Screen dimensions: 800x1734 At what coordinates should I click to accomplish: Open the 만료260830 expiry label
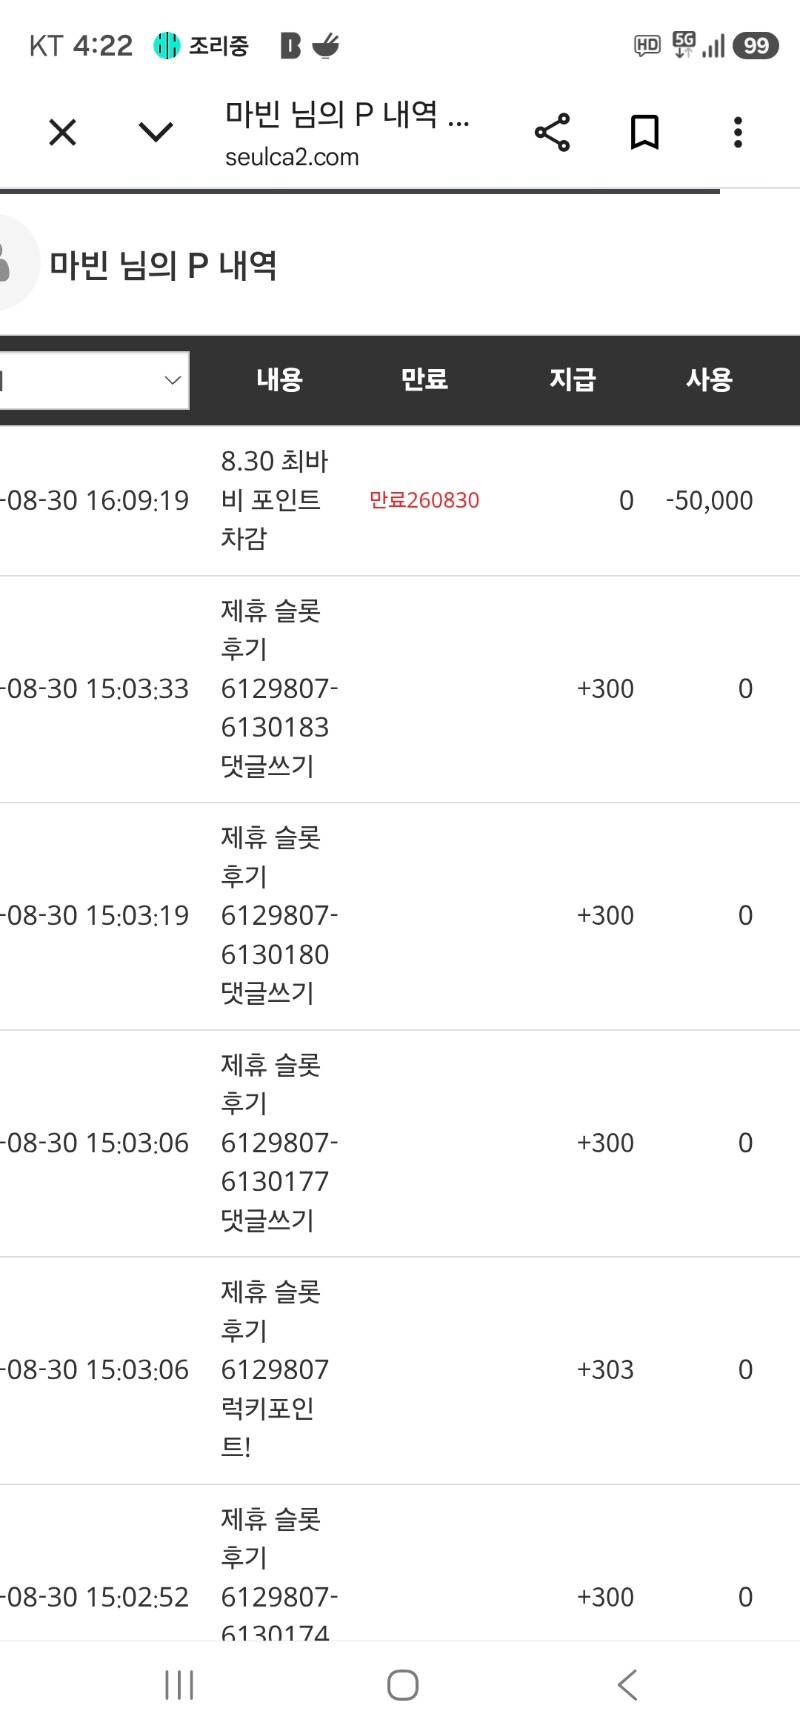tap(424, 500)
